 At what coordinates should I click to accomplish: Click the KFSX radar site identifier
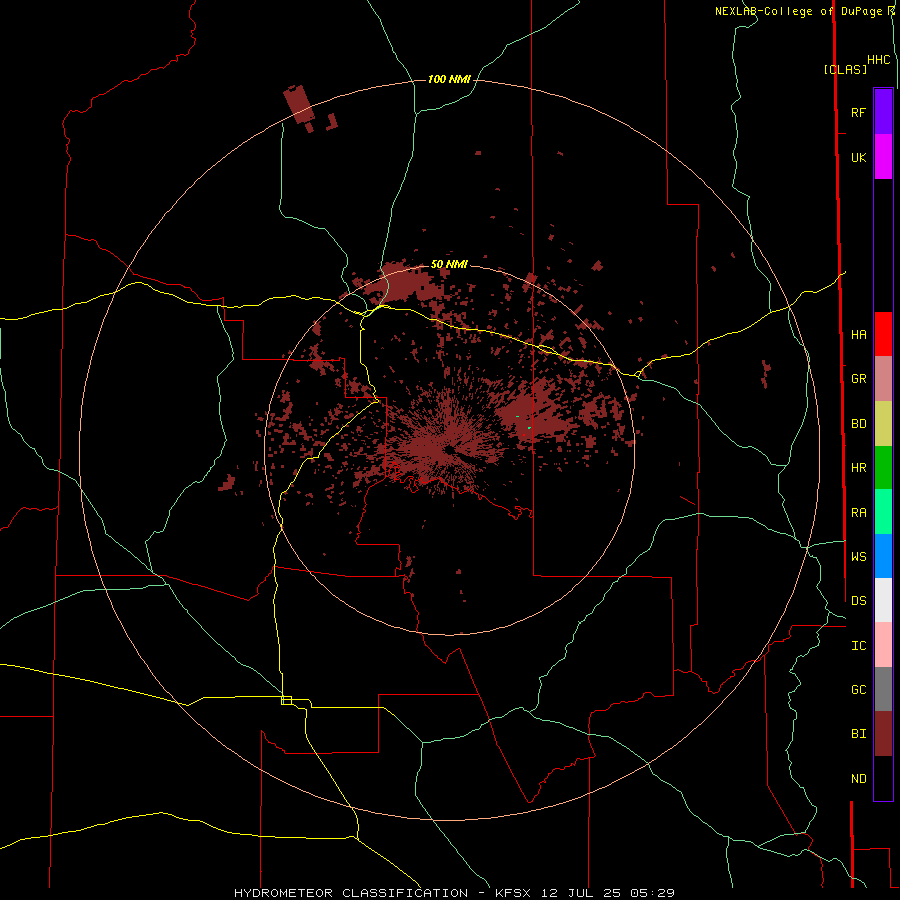513,893
